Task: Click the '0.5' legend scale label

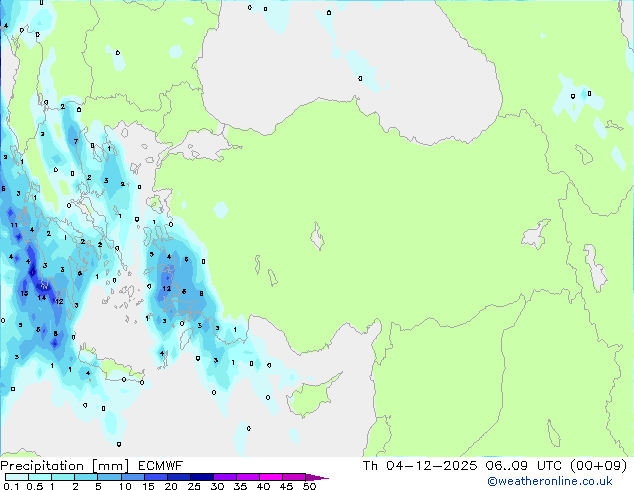Action: 35,486
